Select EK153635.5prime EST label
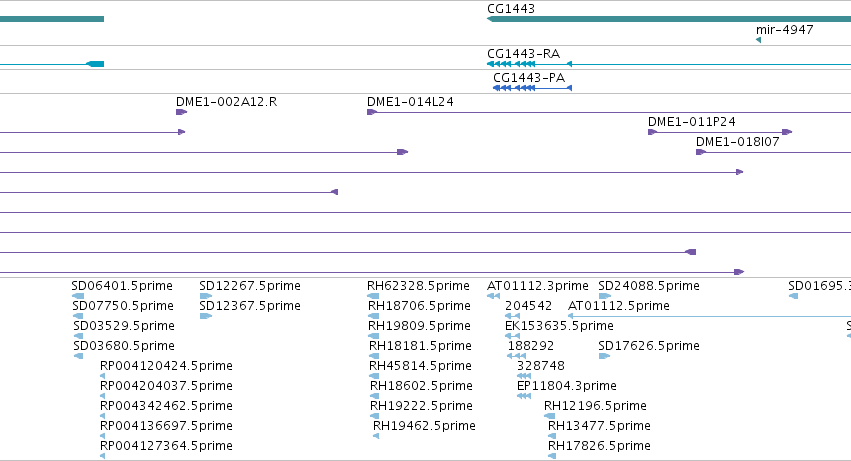The image size is (851, 461). [559, 326]
